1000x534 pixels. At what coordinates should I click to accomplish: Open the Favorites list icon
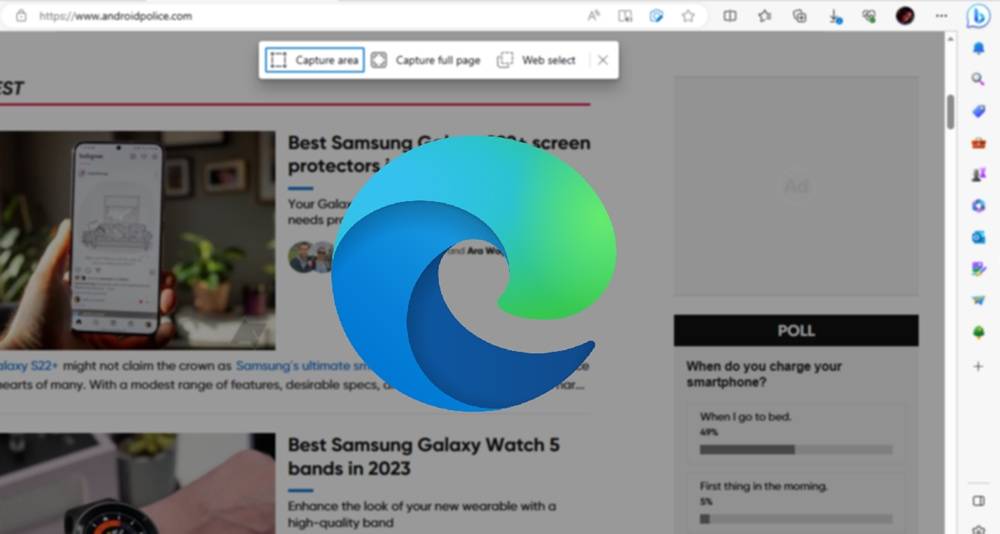(765, 16)
